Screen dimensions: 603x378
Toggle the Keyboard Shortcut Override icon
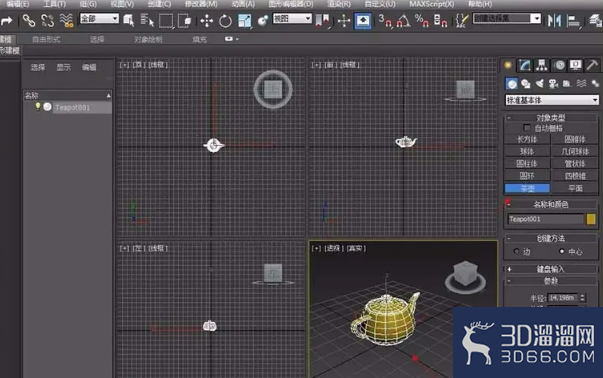tap(363, 21)
